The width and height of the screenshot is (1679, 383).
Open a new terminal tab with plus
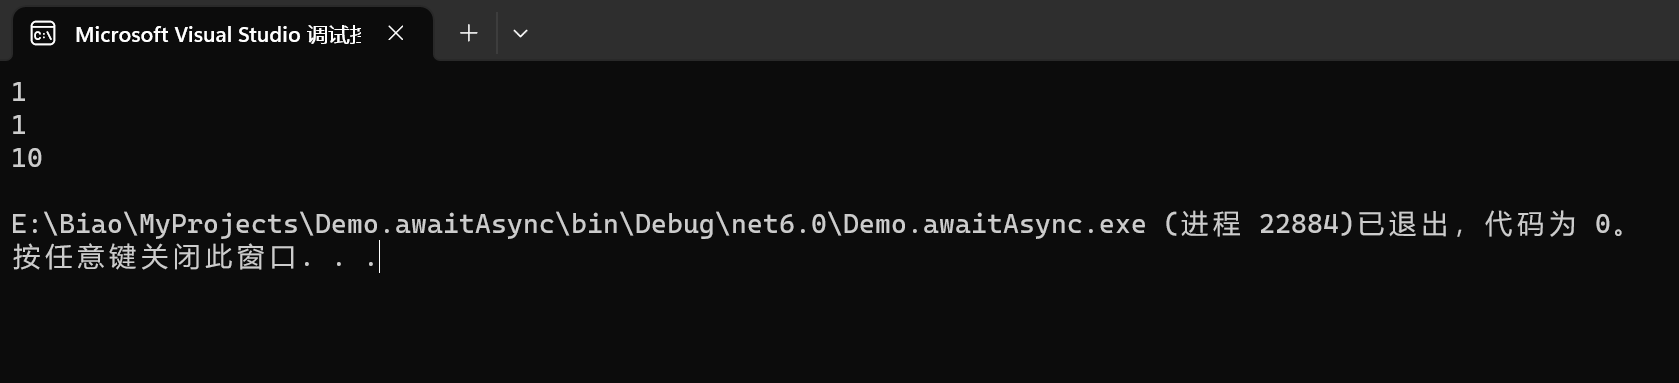(468, 33)
